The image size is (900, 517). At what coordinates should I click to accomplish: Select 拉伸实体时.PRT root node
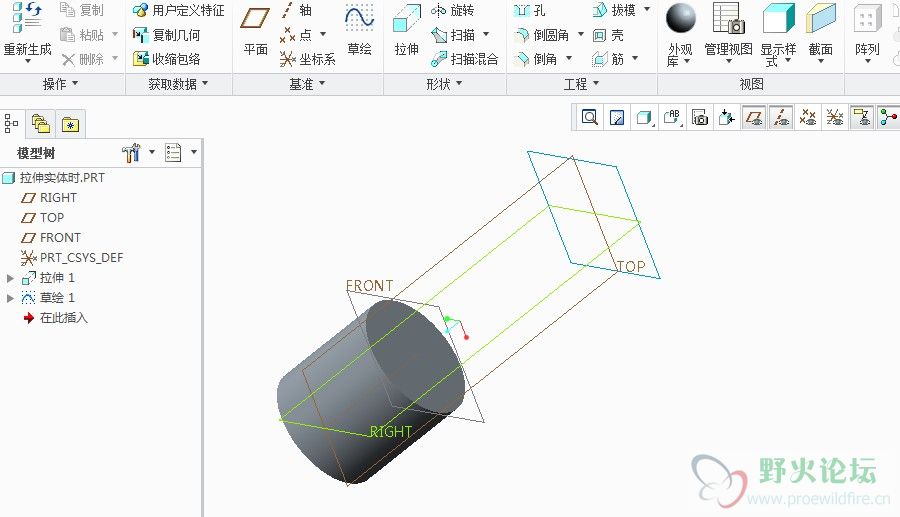(x=54, y=178)
